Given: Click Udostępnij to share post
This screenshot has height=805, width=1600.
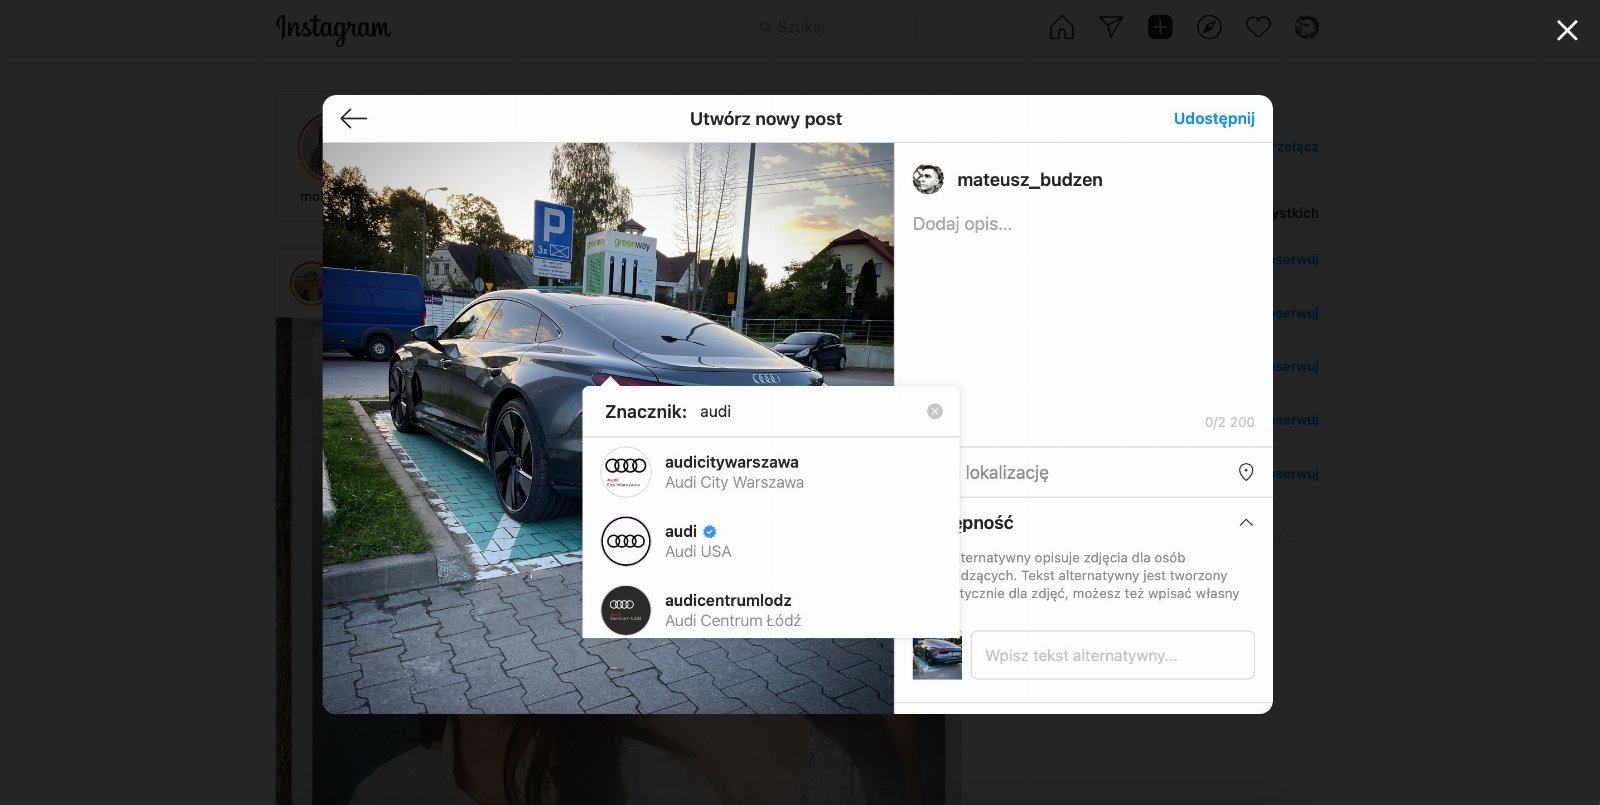Looking at the screenshot, I should 1213,119.
